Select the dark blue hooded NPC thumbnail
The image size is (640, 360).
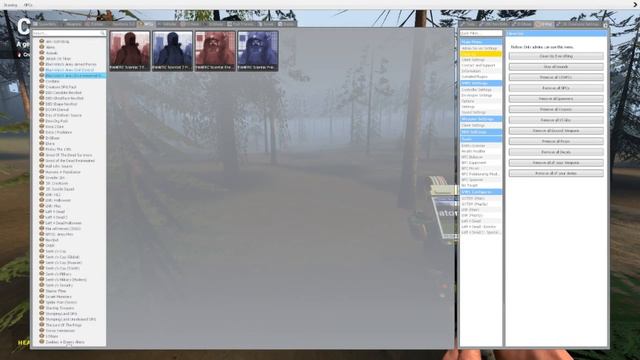pos(172,51)
